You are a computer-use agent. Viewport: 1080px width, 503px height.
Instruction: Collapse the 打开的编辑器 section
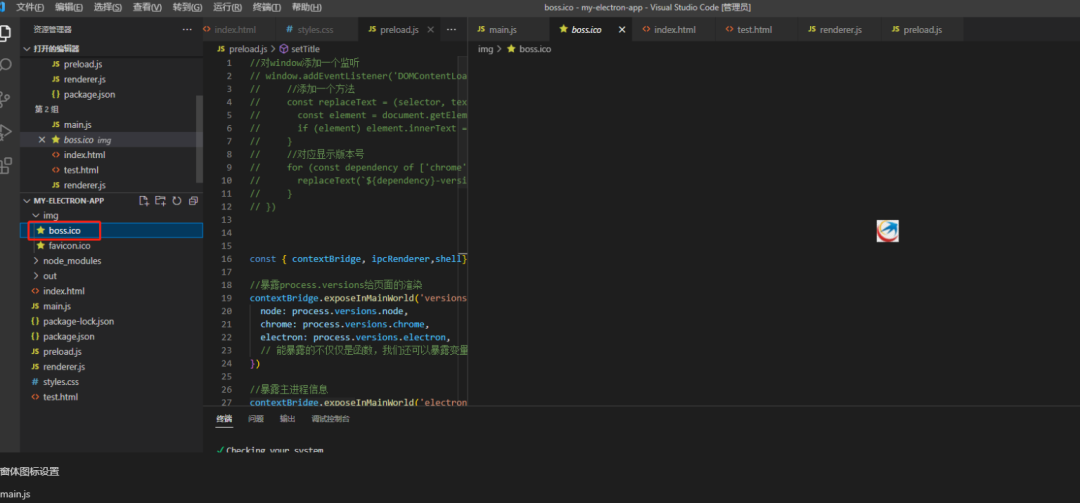(x=56, y=49)
